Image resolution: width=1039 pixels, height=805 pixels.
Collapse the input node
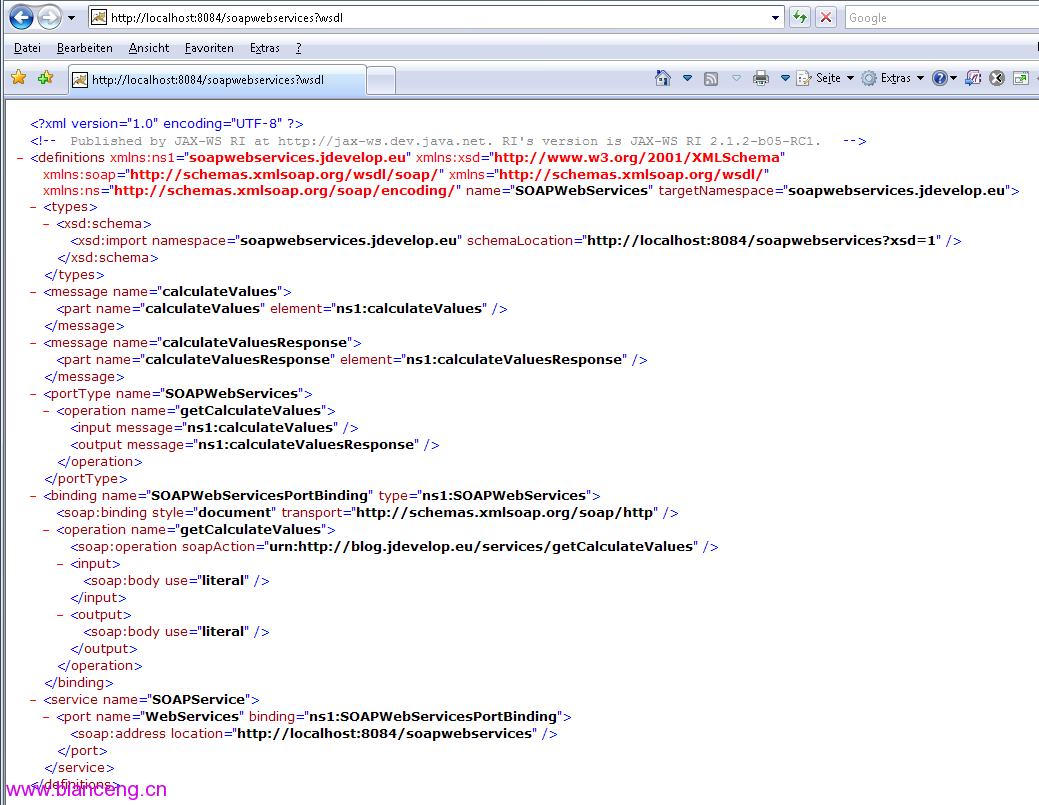coord(60,564)
